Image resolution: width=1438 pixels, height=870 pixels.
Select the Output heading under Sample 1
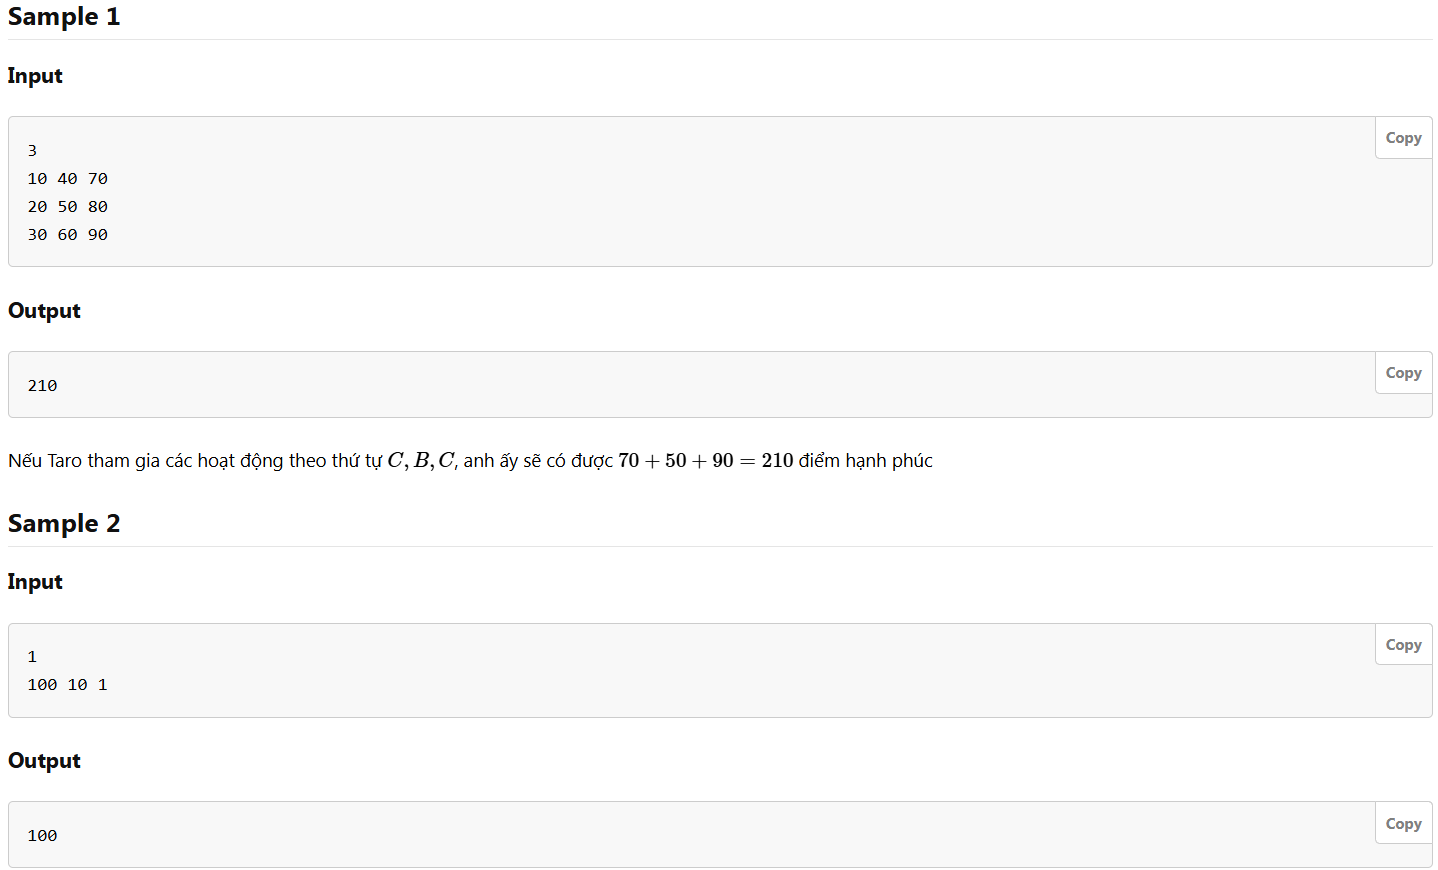pyautogui.click(x=44, y=311)
